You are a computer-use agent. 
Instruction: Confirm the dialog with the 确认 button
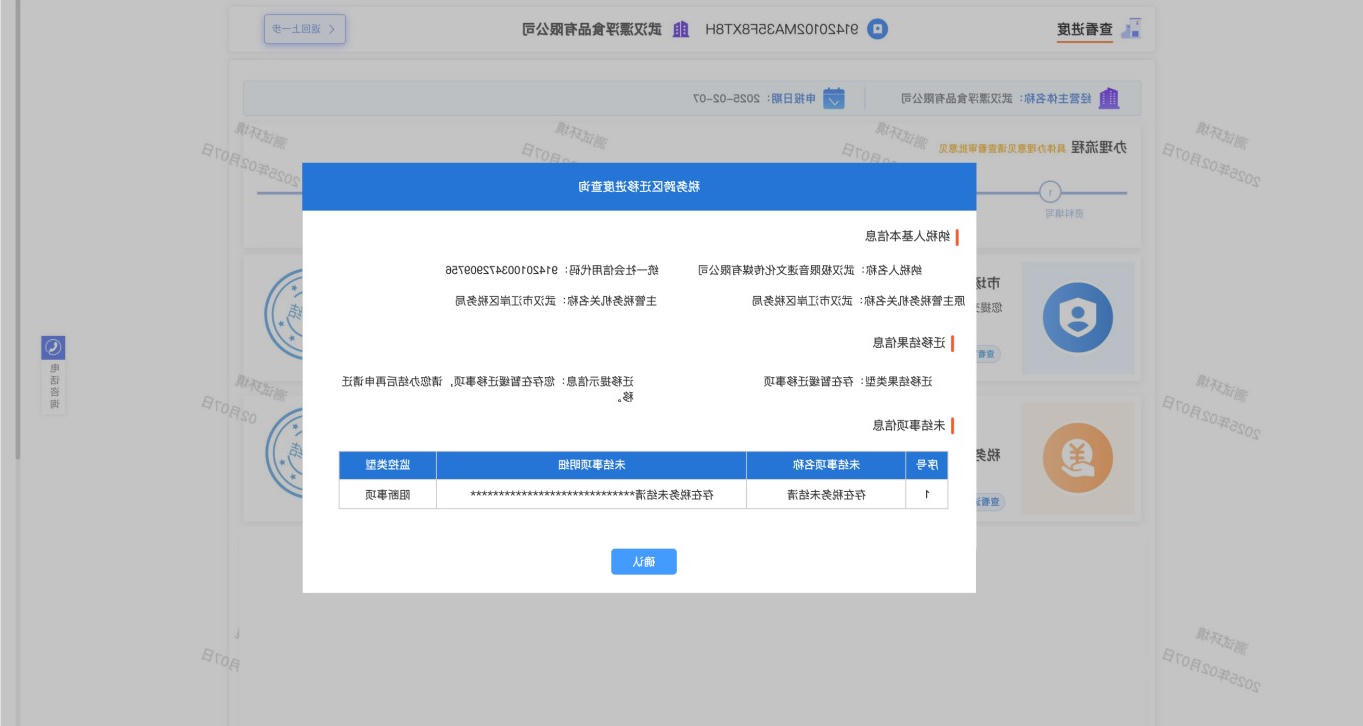(644, 562)
